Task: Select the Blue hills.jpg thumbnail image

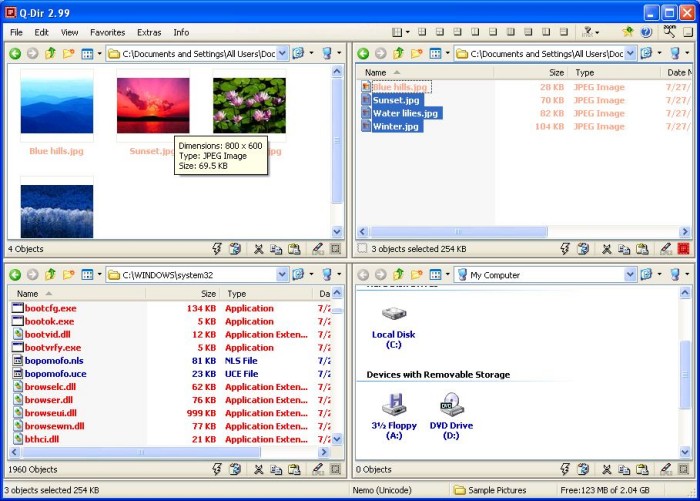Action: tap(57, 105)
